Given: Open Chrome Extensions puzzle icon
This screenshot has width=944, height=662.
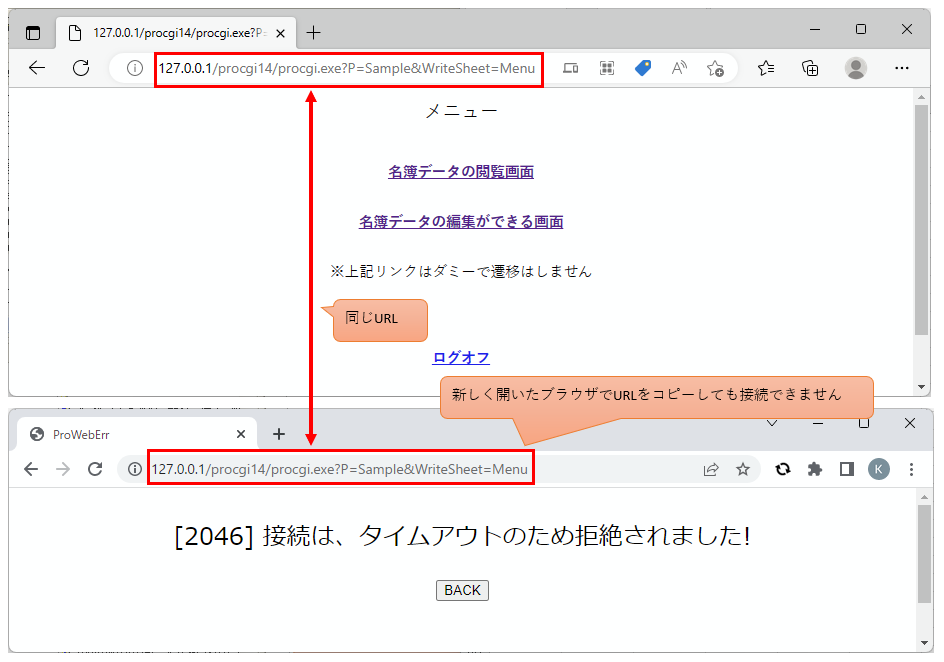Looking at the screenshot, I should tap(815, 469).
